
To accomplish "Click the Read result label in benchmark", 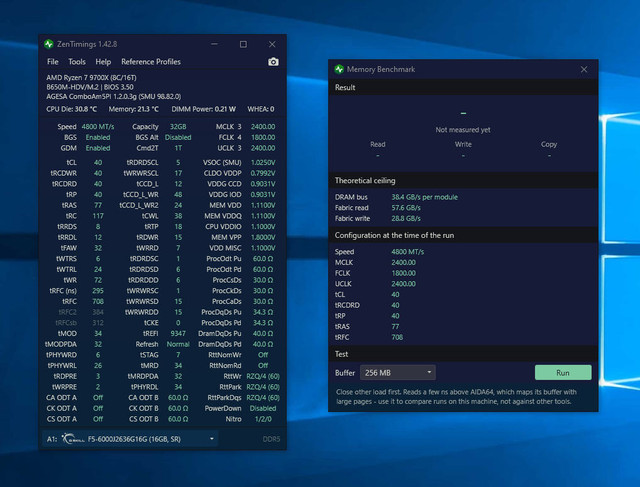I will pos(378,144).
